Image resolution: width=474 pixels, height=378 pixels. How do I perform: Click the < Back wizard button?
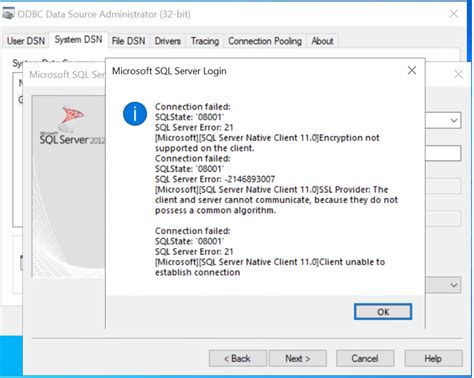238,358
